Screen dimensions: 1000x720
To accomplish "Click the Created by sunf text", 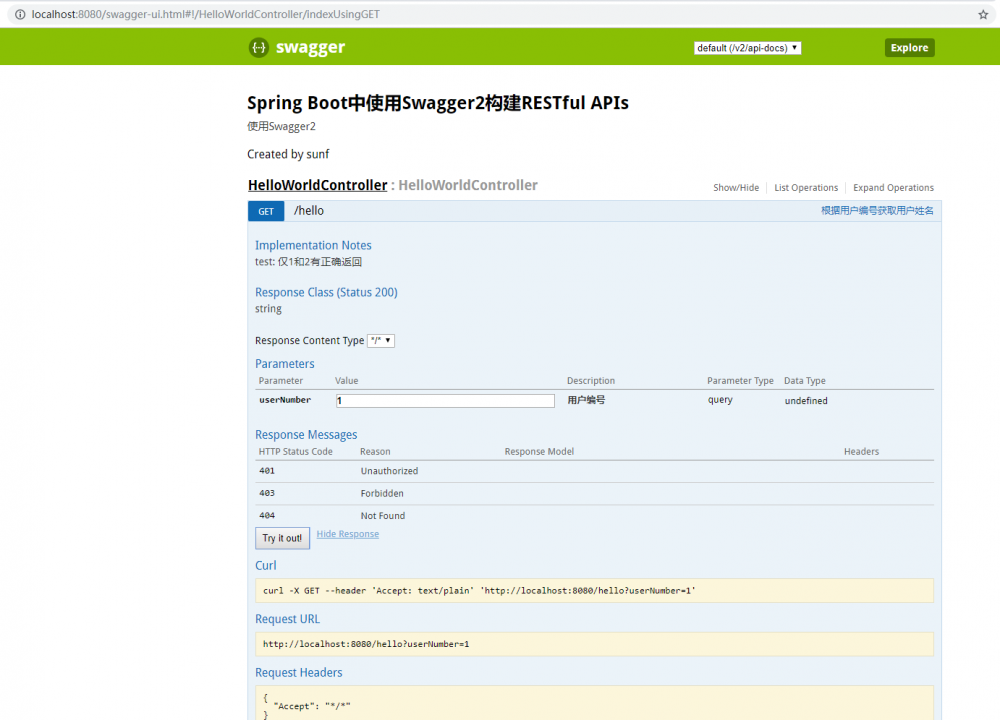I will tap(288, 154).
